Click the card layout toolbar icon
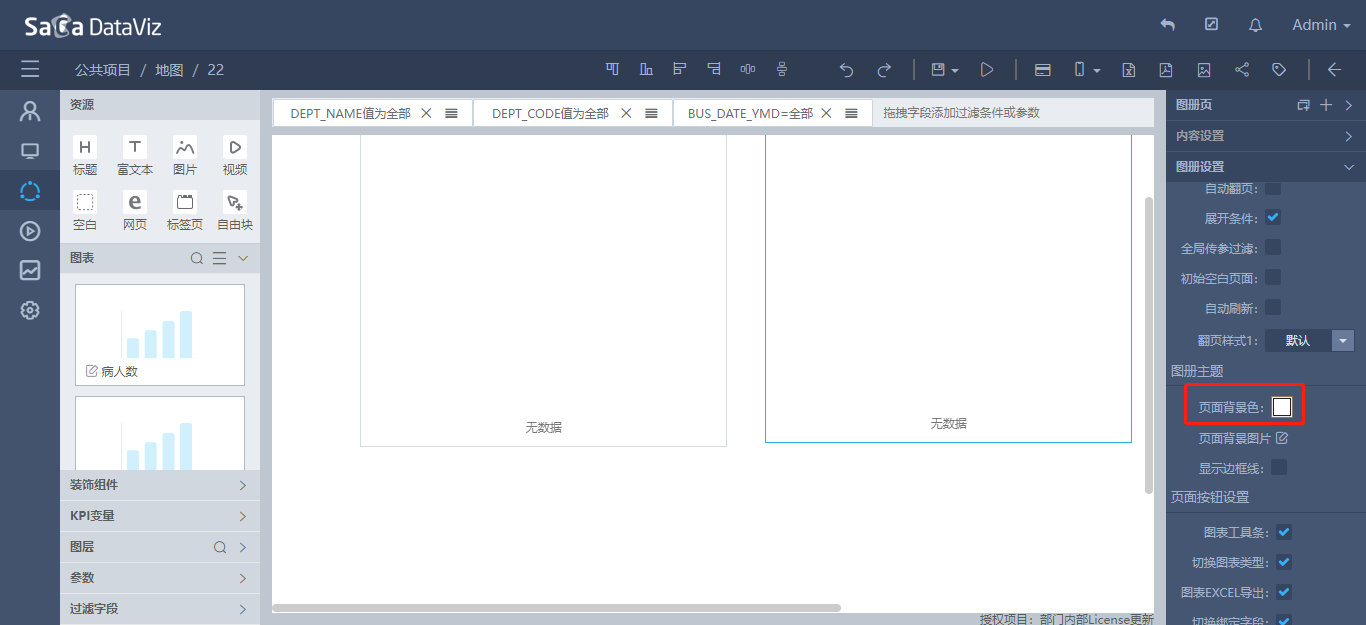Image resolution: width=1366 pixels, height=625 pixels. click(1042, 70)
